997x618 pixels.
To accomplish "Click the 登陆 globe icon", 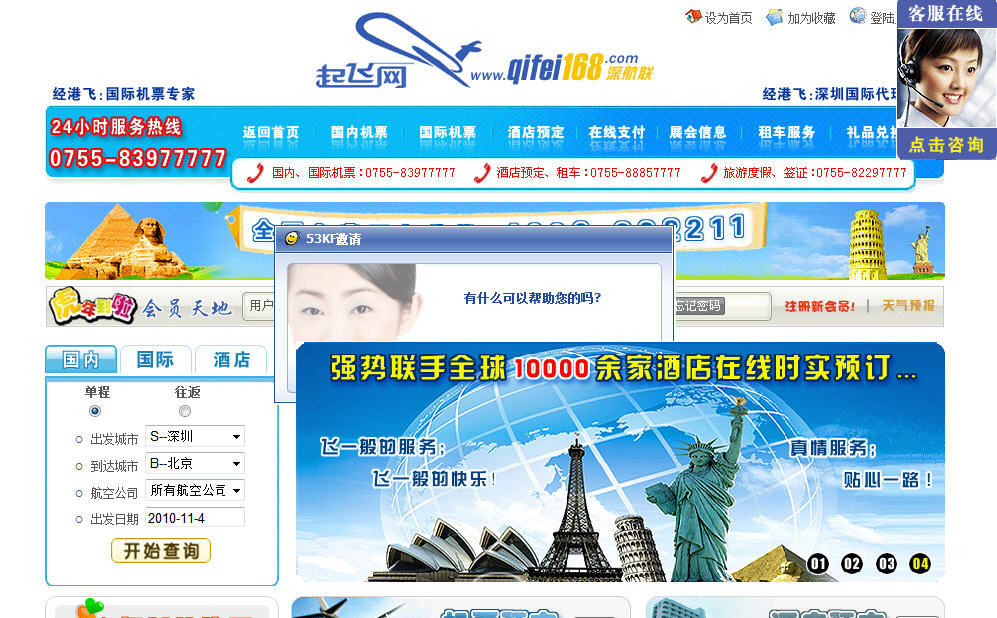I will [x=857, y=16].
